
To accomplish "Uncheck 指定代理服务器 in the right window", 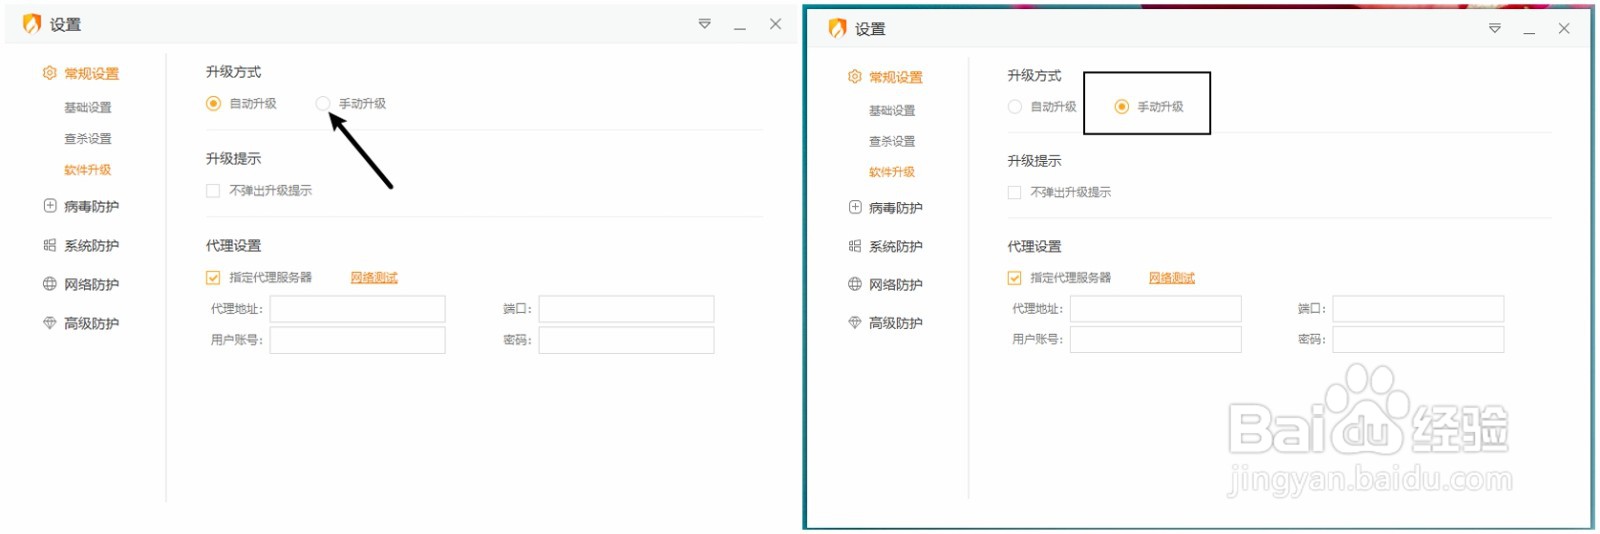I will pyautogui.click(x=1015, y=278).
